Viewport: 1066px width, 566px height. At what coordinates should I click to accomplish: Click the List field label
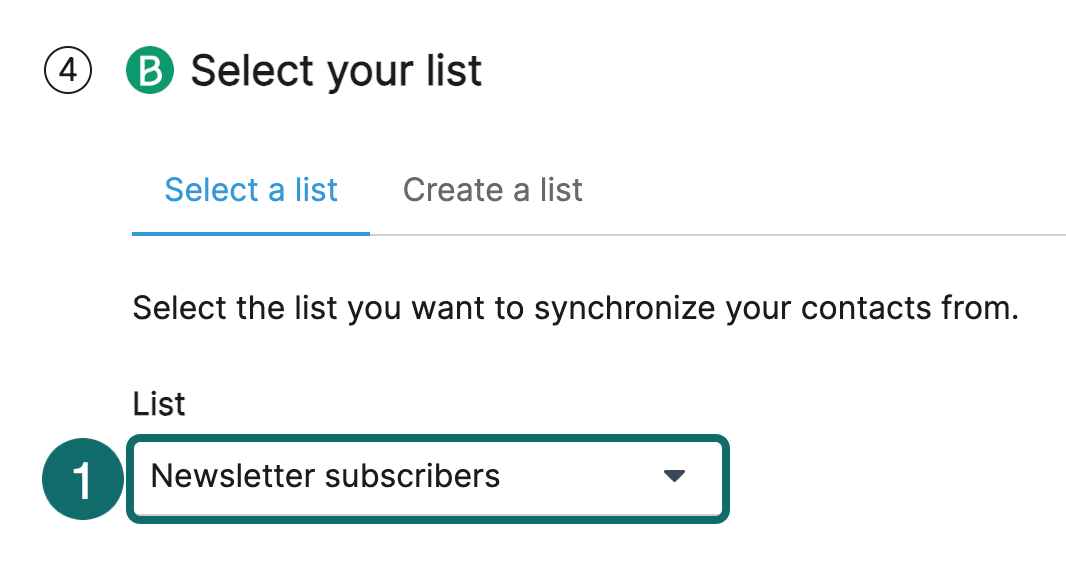click(159, 404)
